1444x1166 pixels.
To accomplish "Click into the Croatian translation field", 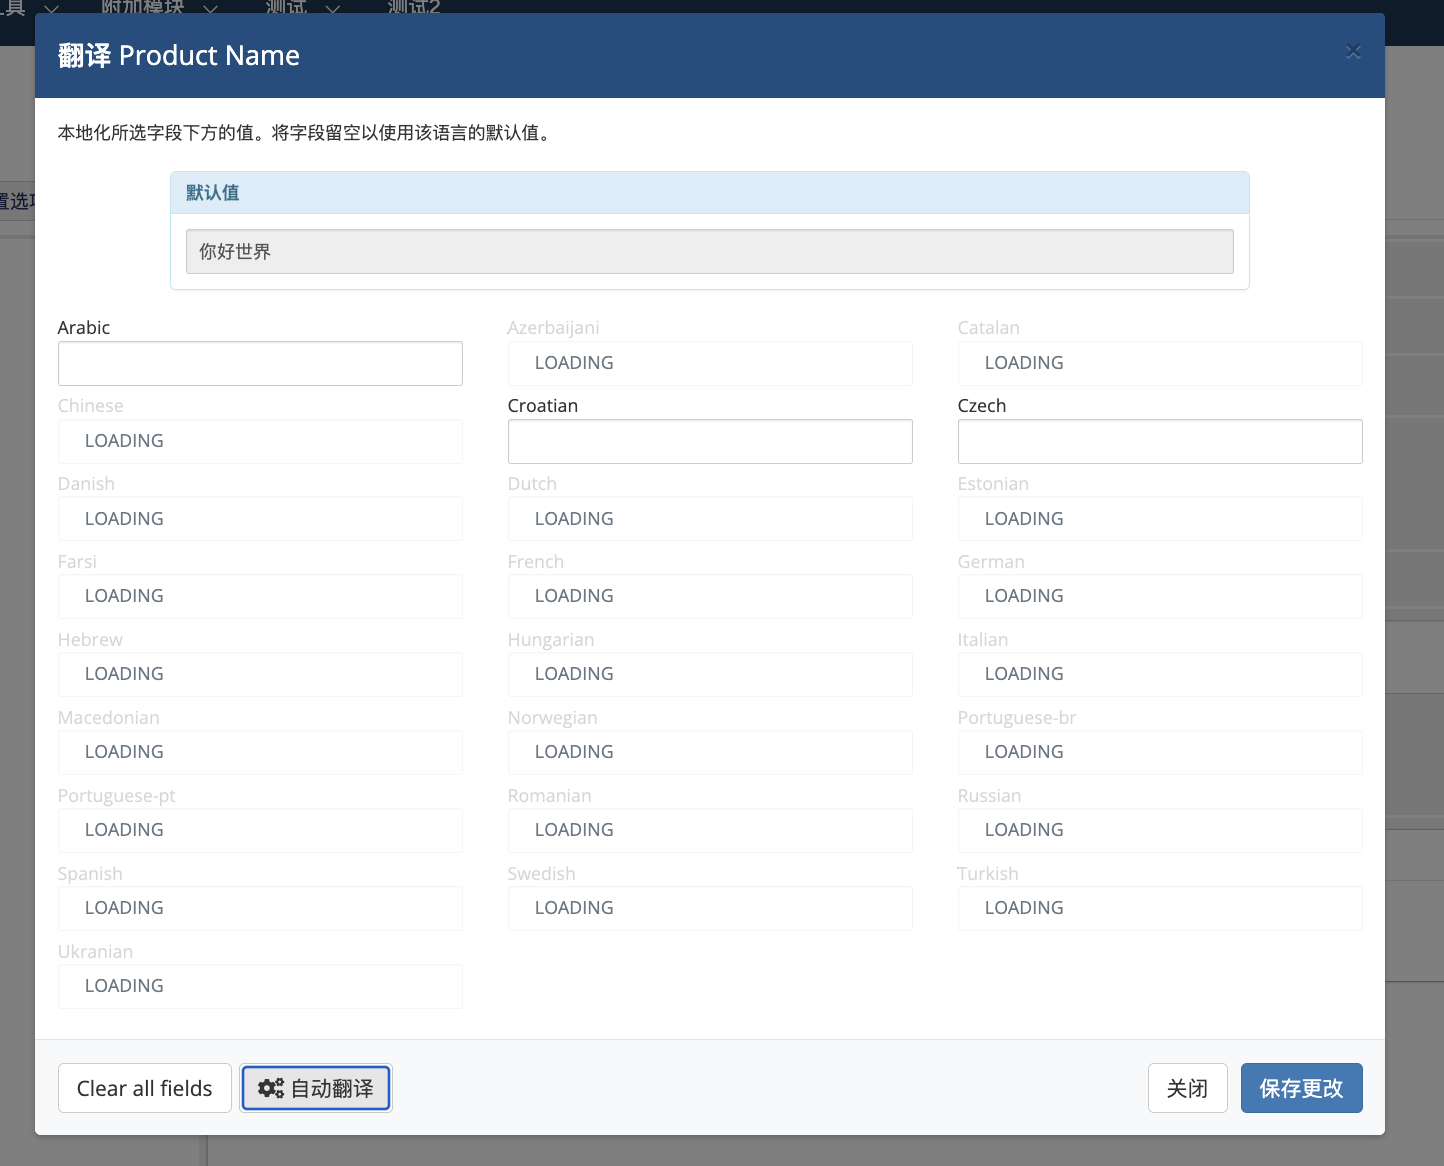I will coord(710,442).
